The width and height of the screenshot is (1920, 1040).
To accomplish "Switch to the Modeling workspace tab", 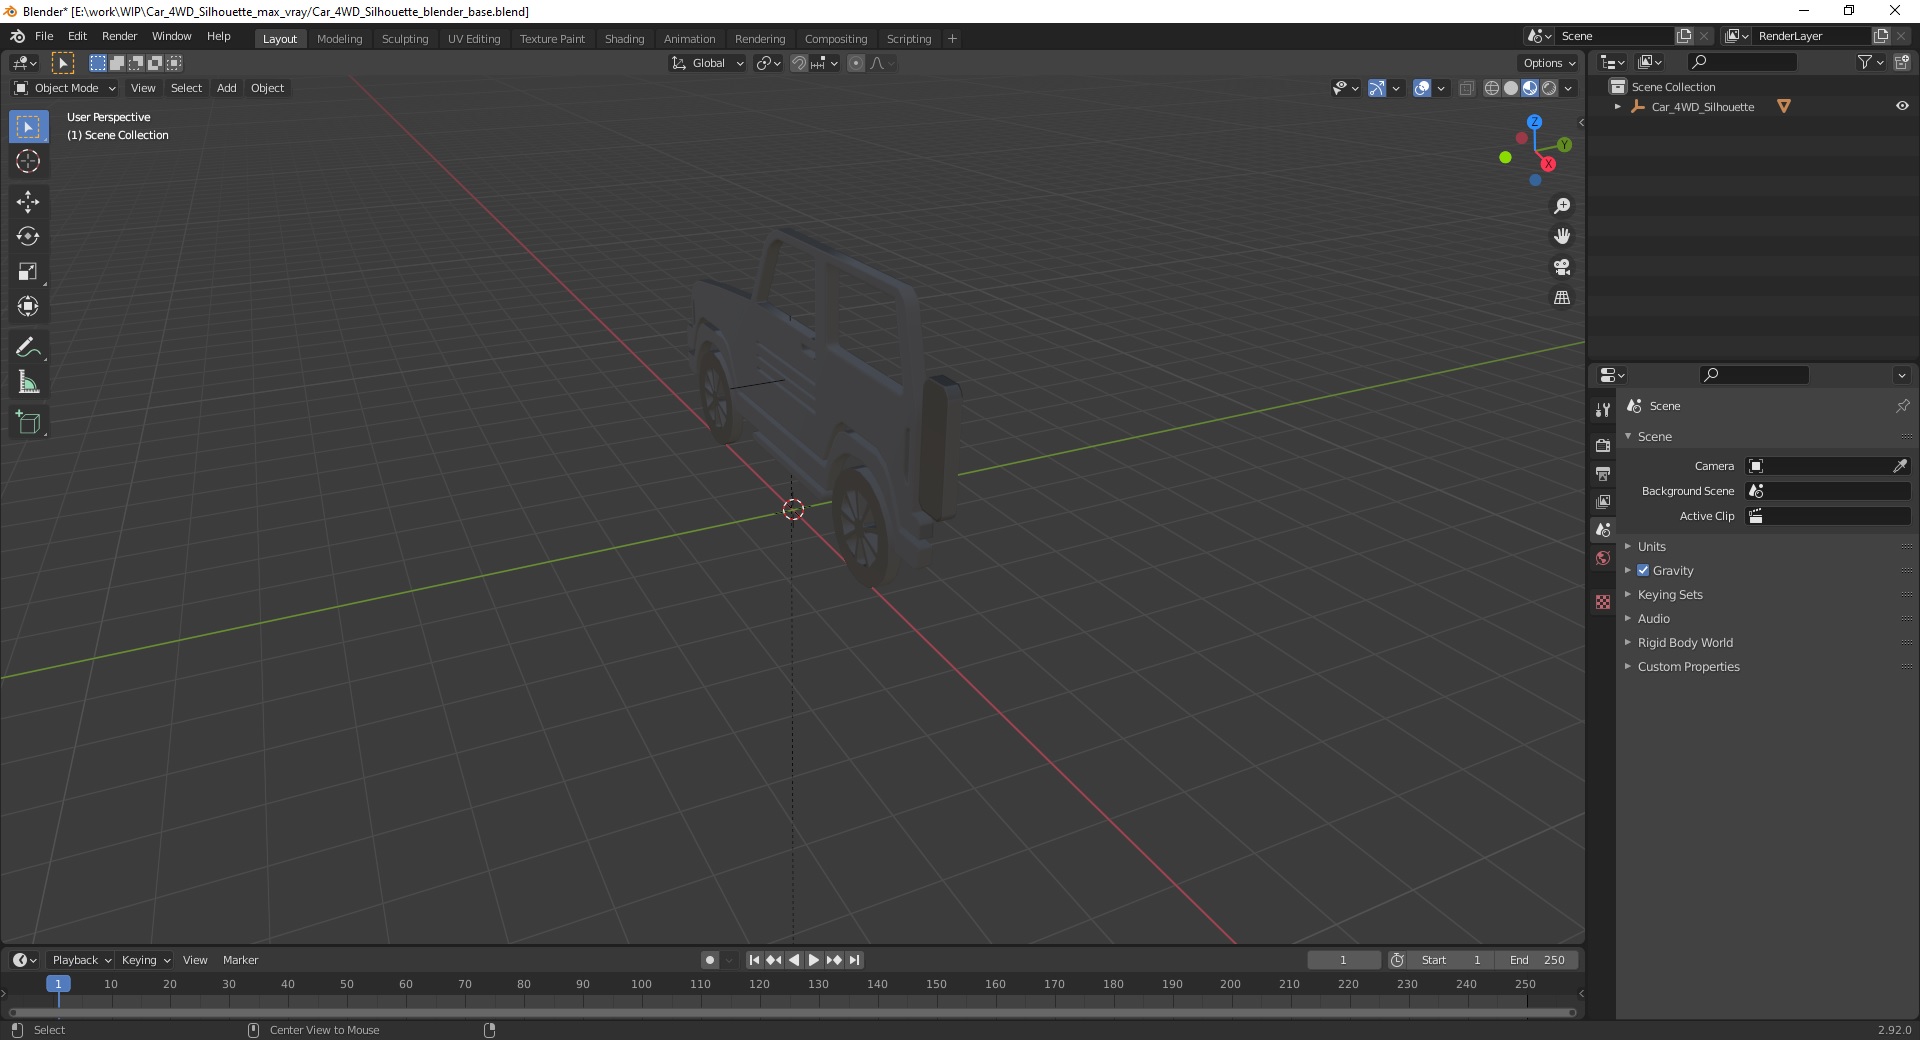I will pos(339,39).
